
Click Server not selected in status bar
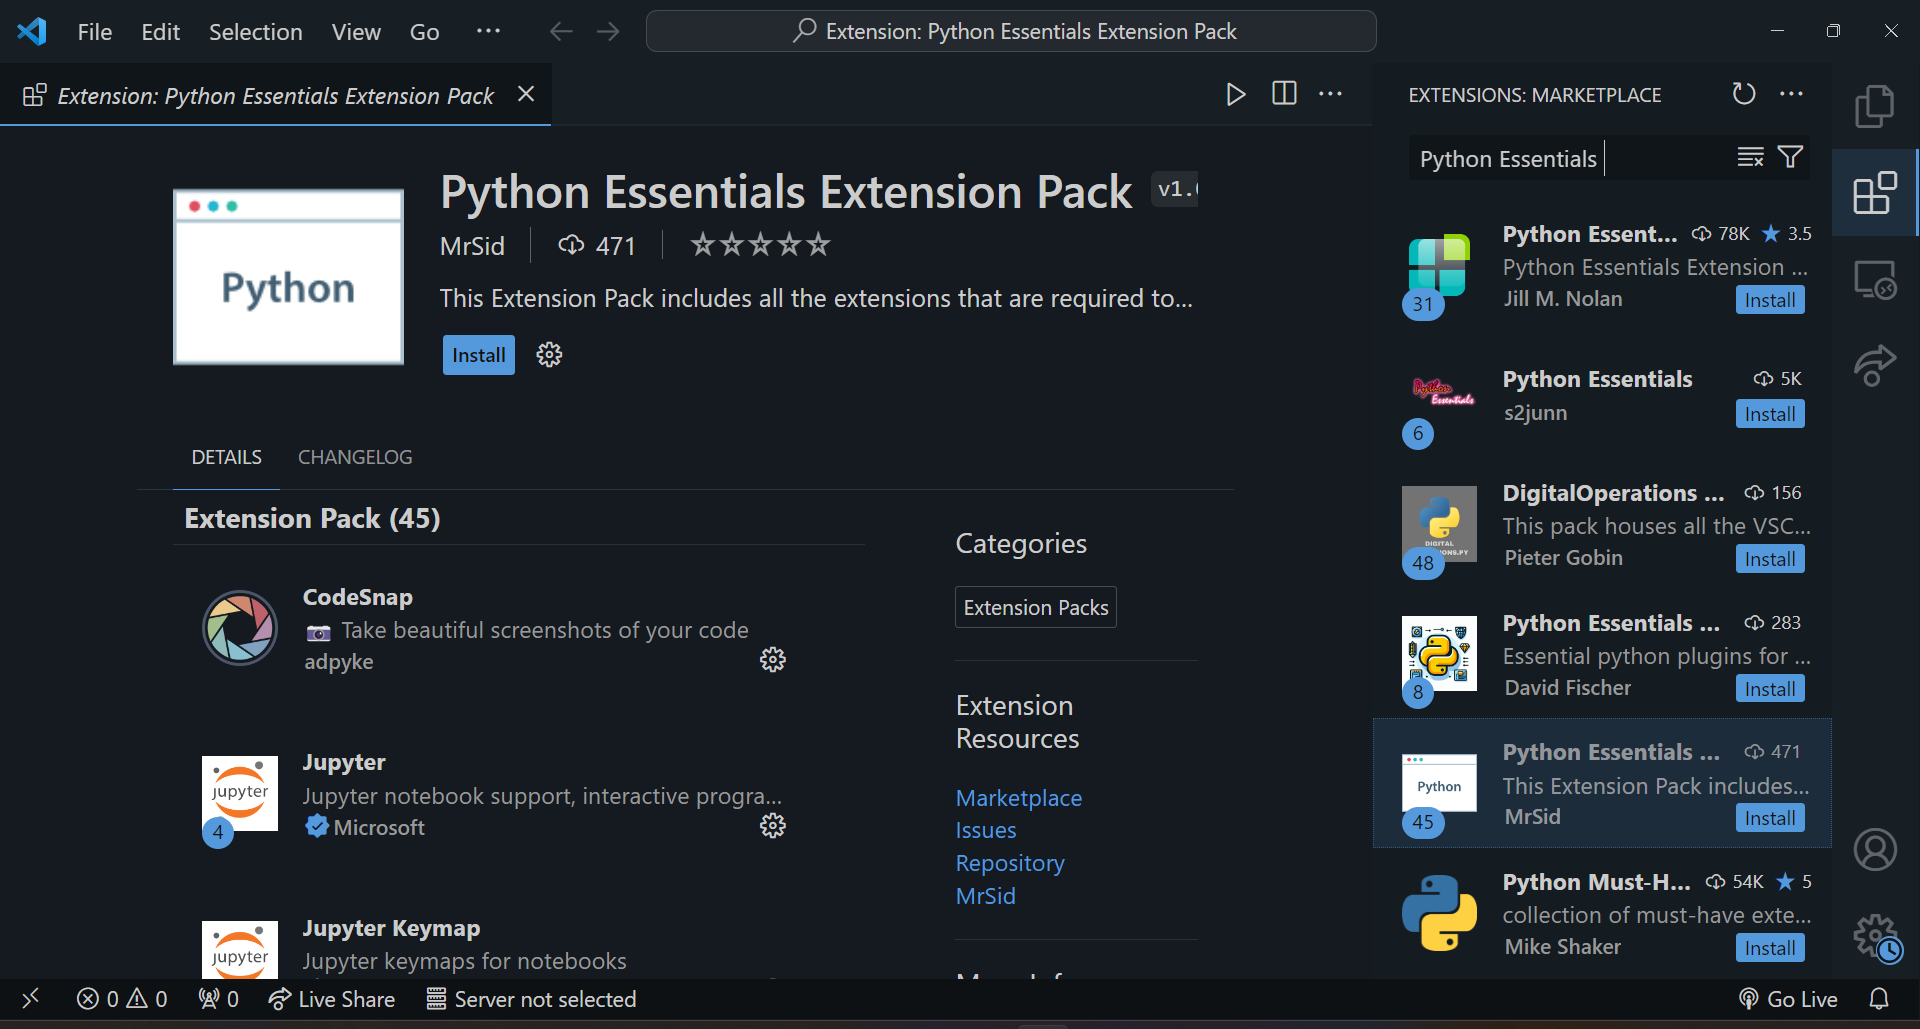[531, 999]
